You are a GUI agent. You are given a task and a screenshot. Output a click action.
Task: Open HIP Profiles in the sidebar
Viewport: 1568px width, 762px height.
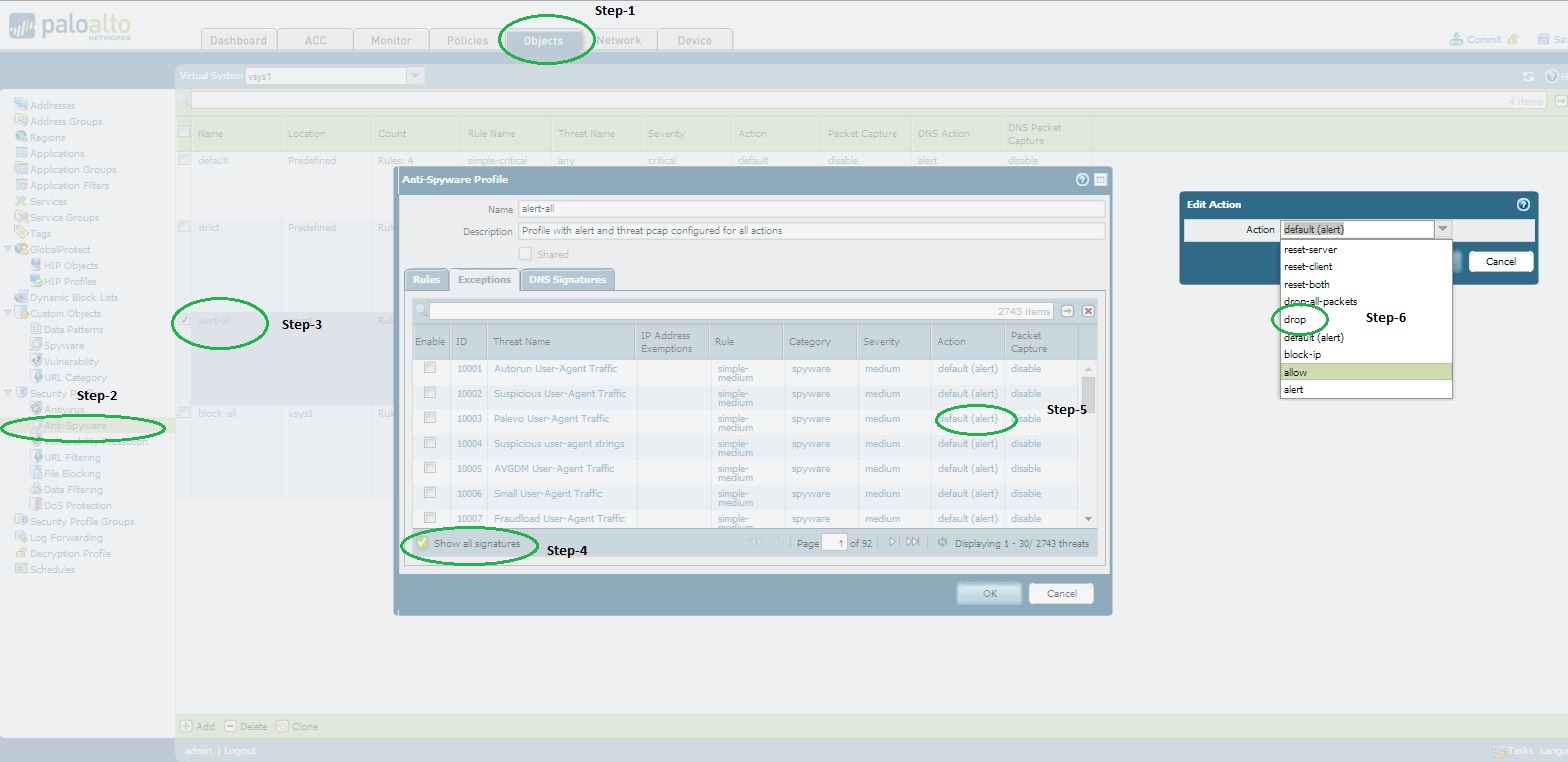70,281
